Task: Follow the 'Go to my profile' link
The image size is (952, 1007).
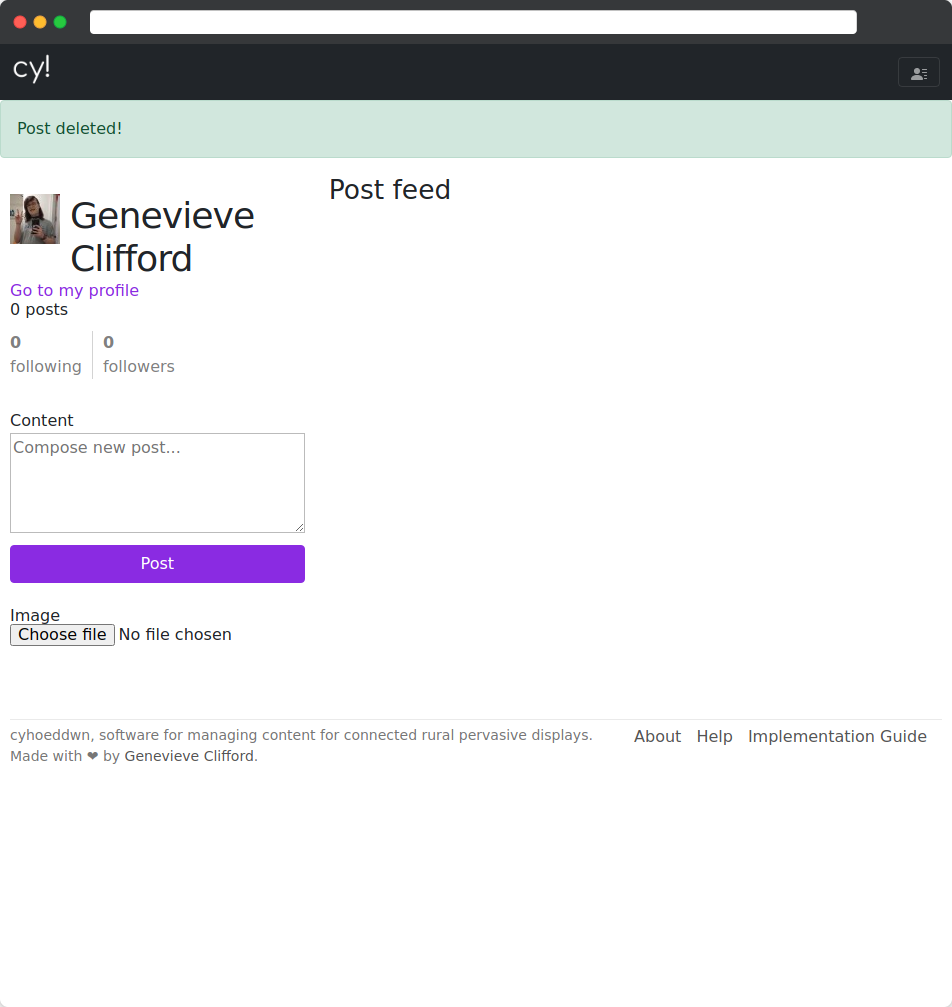Action: (x=75, y=290)
